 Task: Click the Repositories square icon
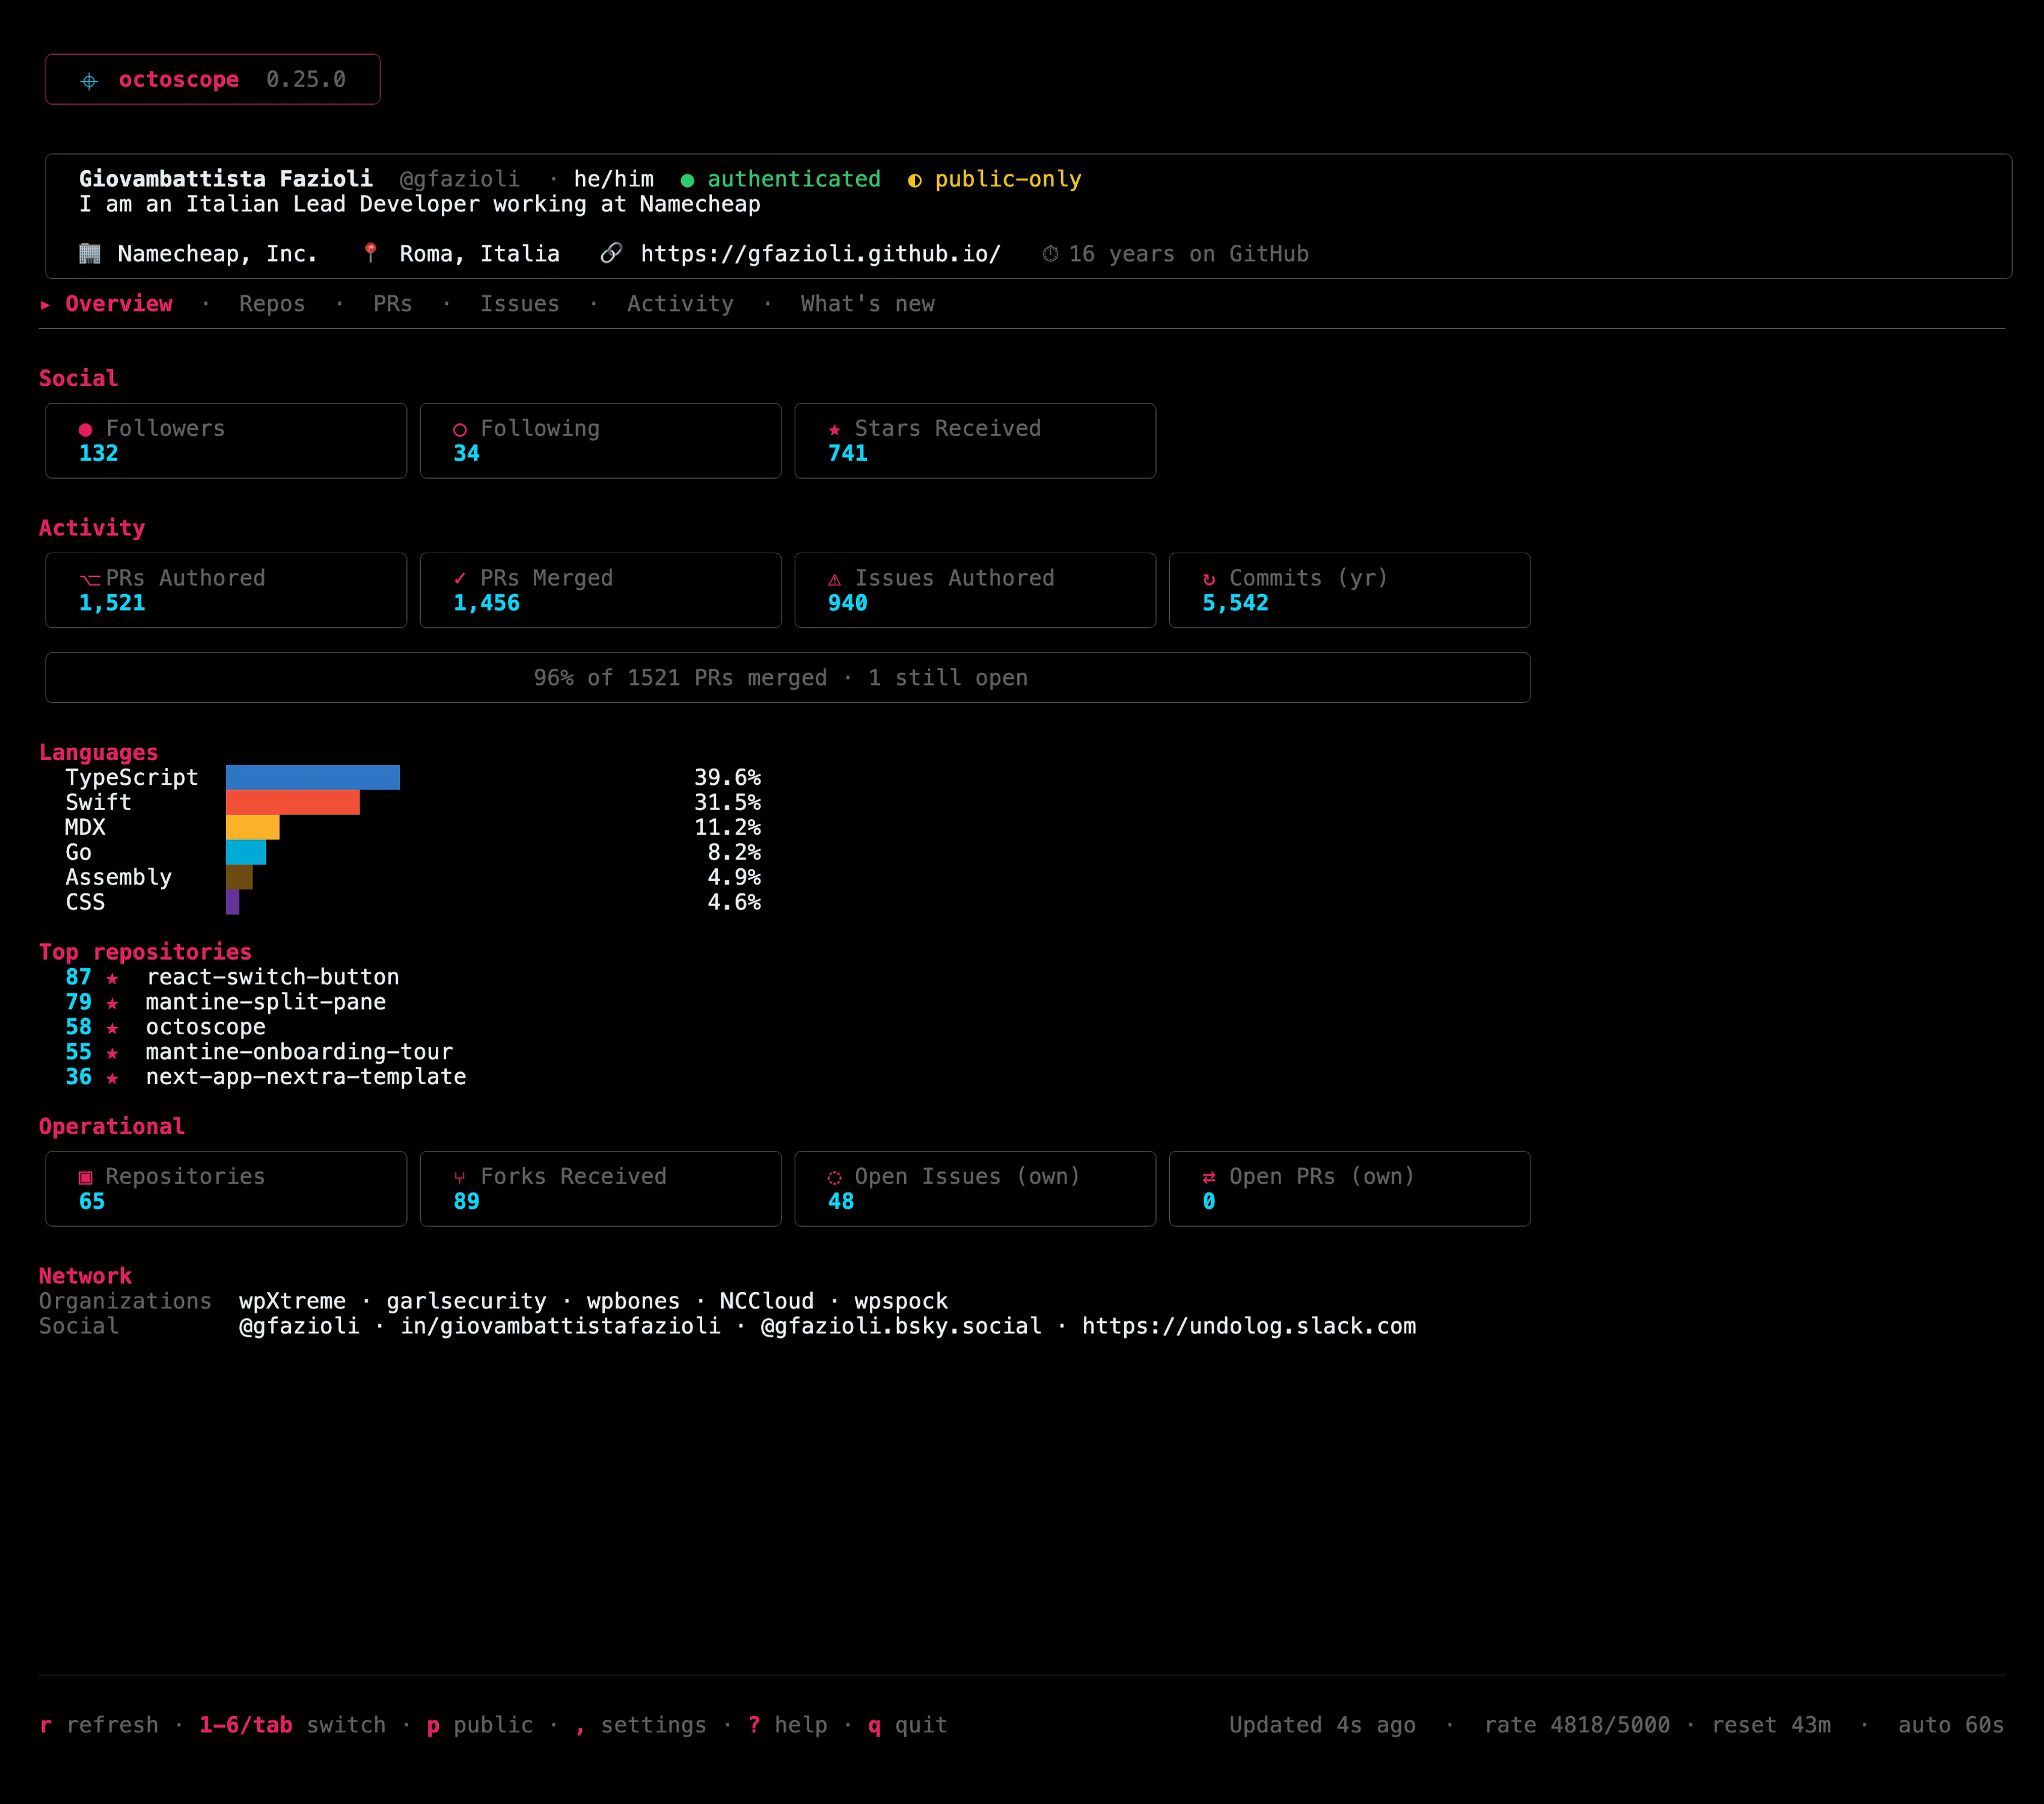point(85,1178)
